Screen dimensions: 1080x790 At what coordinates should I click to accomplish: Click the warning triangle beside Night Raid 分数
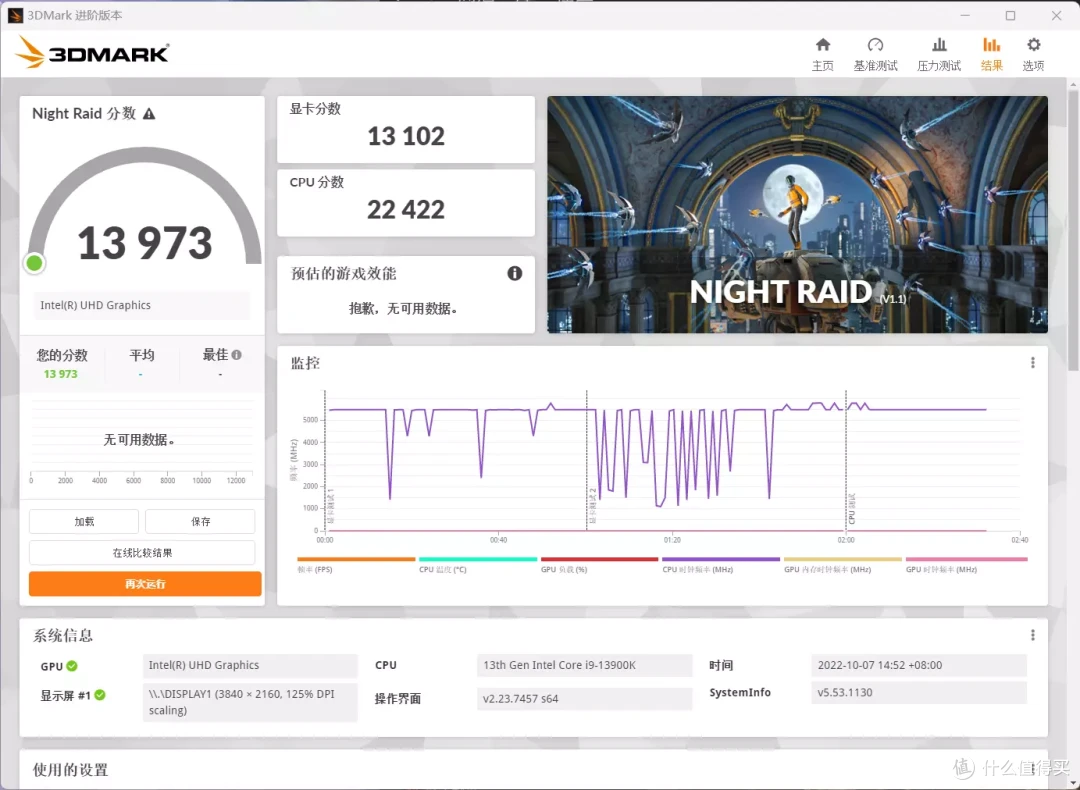click(x=149, y=114)
